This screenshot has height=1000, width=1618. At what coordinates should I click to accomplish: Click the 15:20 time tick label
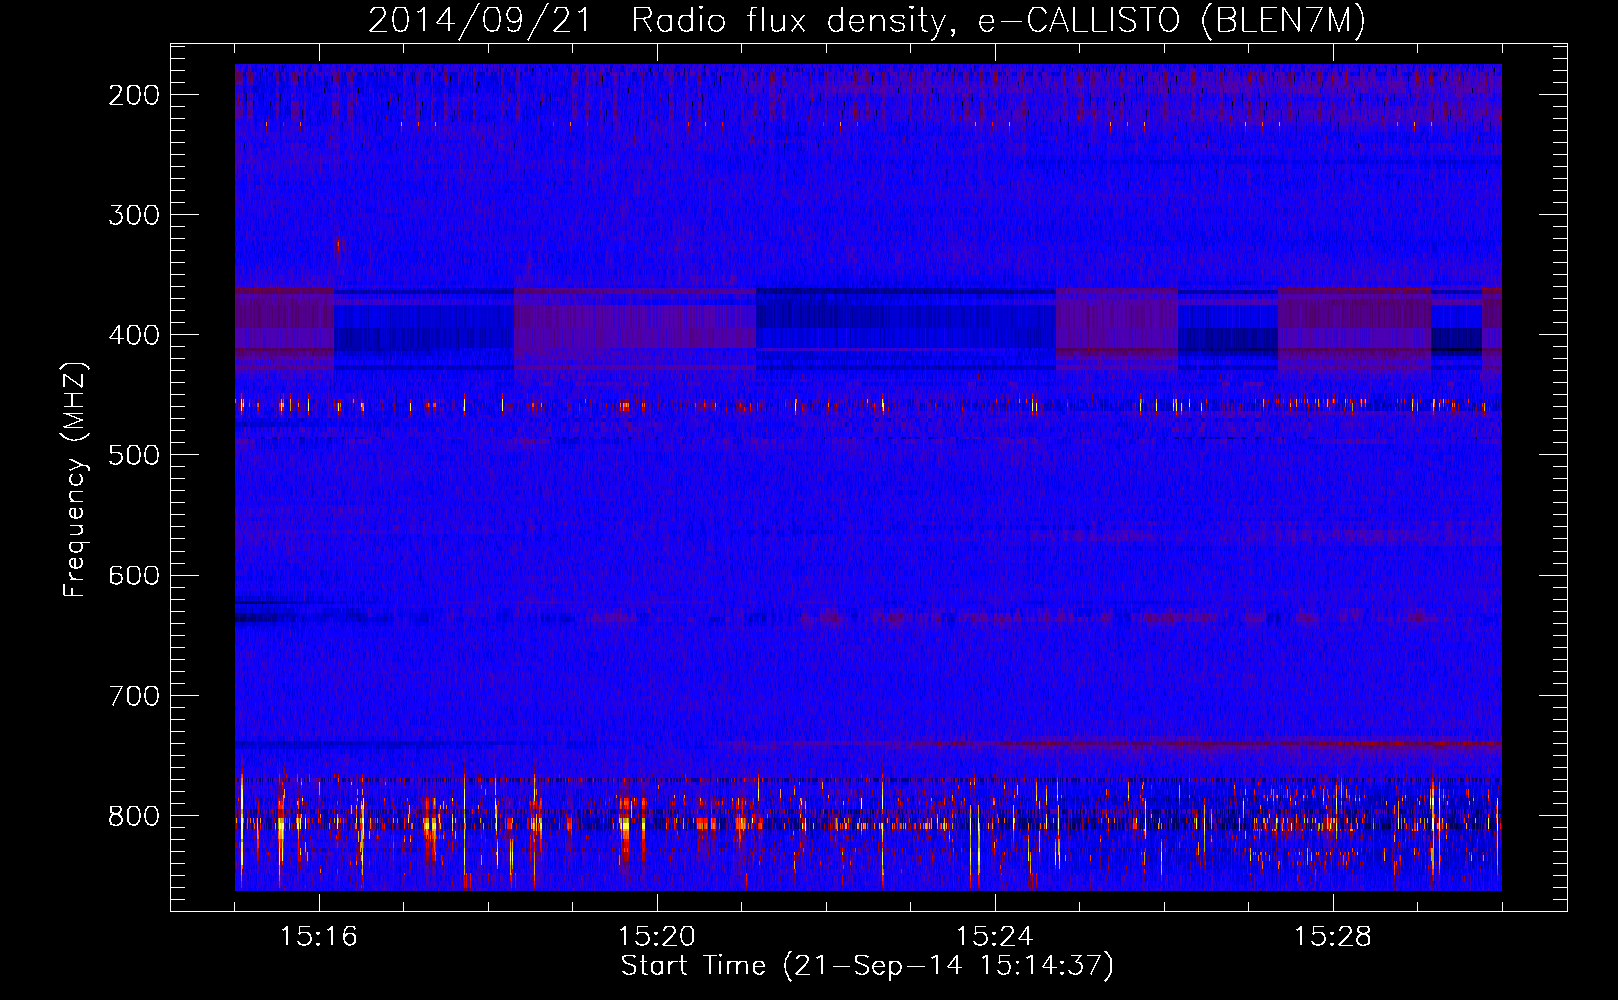click(657, 937)
